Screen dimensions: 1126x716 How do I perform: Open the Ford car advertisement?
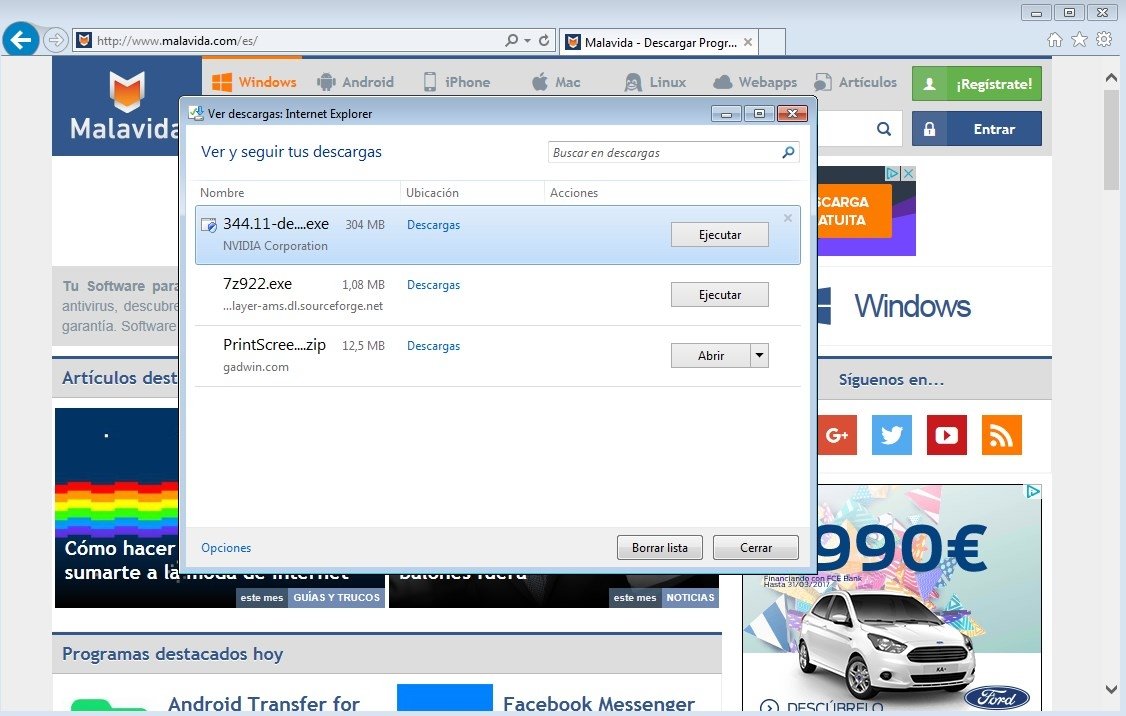tap(892, 598)
